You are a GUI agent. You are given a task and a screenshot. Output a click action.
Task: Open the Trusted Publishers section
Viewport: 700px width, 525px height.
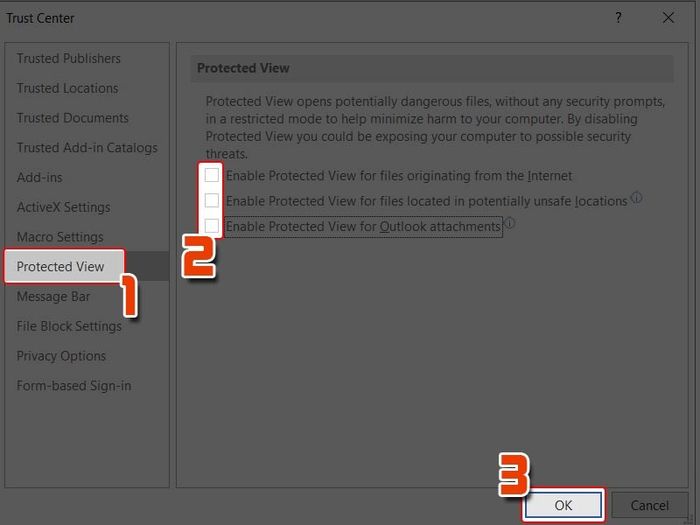[x=69, y=58]
